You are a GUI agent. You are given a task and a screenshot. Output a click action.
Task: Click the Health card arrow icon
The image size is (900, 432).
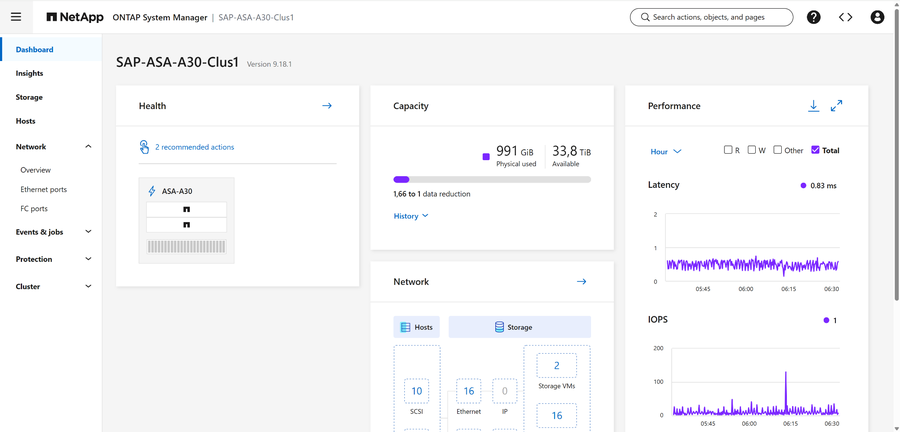click(327, 106)
